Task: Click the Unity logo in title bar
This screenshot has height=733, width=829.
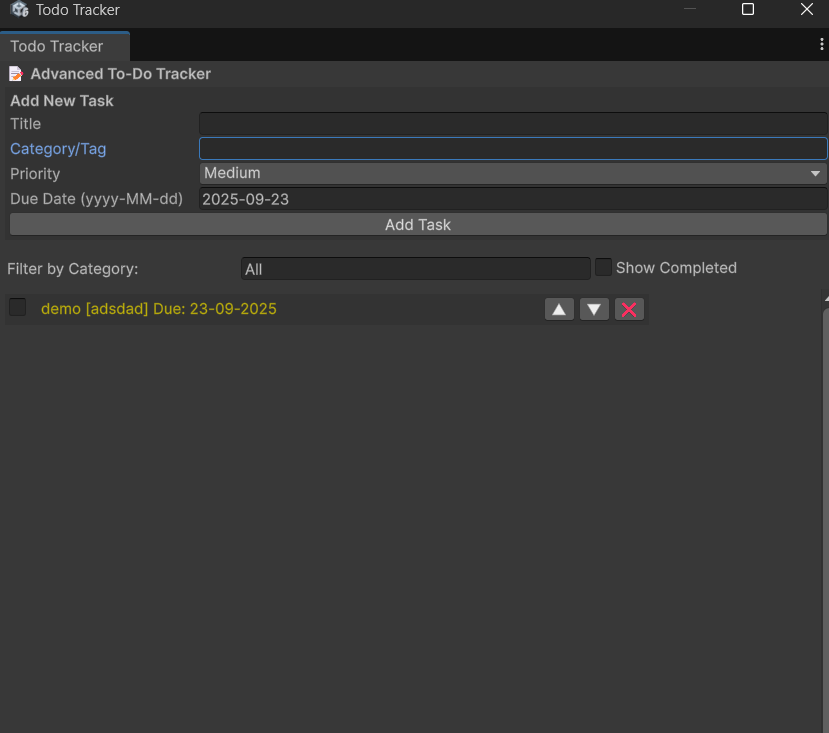Action: pyautogui.click(x=19, y=10)
